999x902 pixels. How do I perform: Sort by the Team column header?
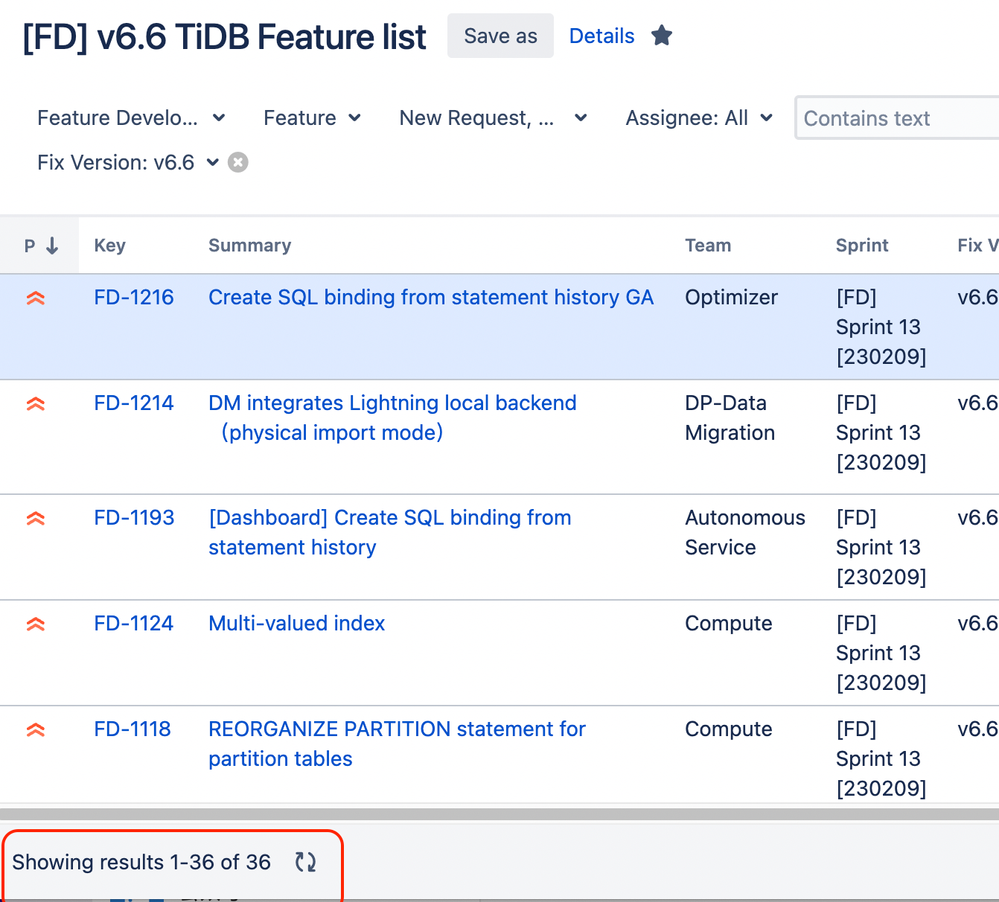(708, 246)
